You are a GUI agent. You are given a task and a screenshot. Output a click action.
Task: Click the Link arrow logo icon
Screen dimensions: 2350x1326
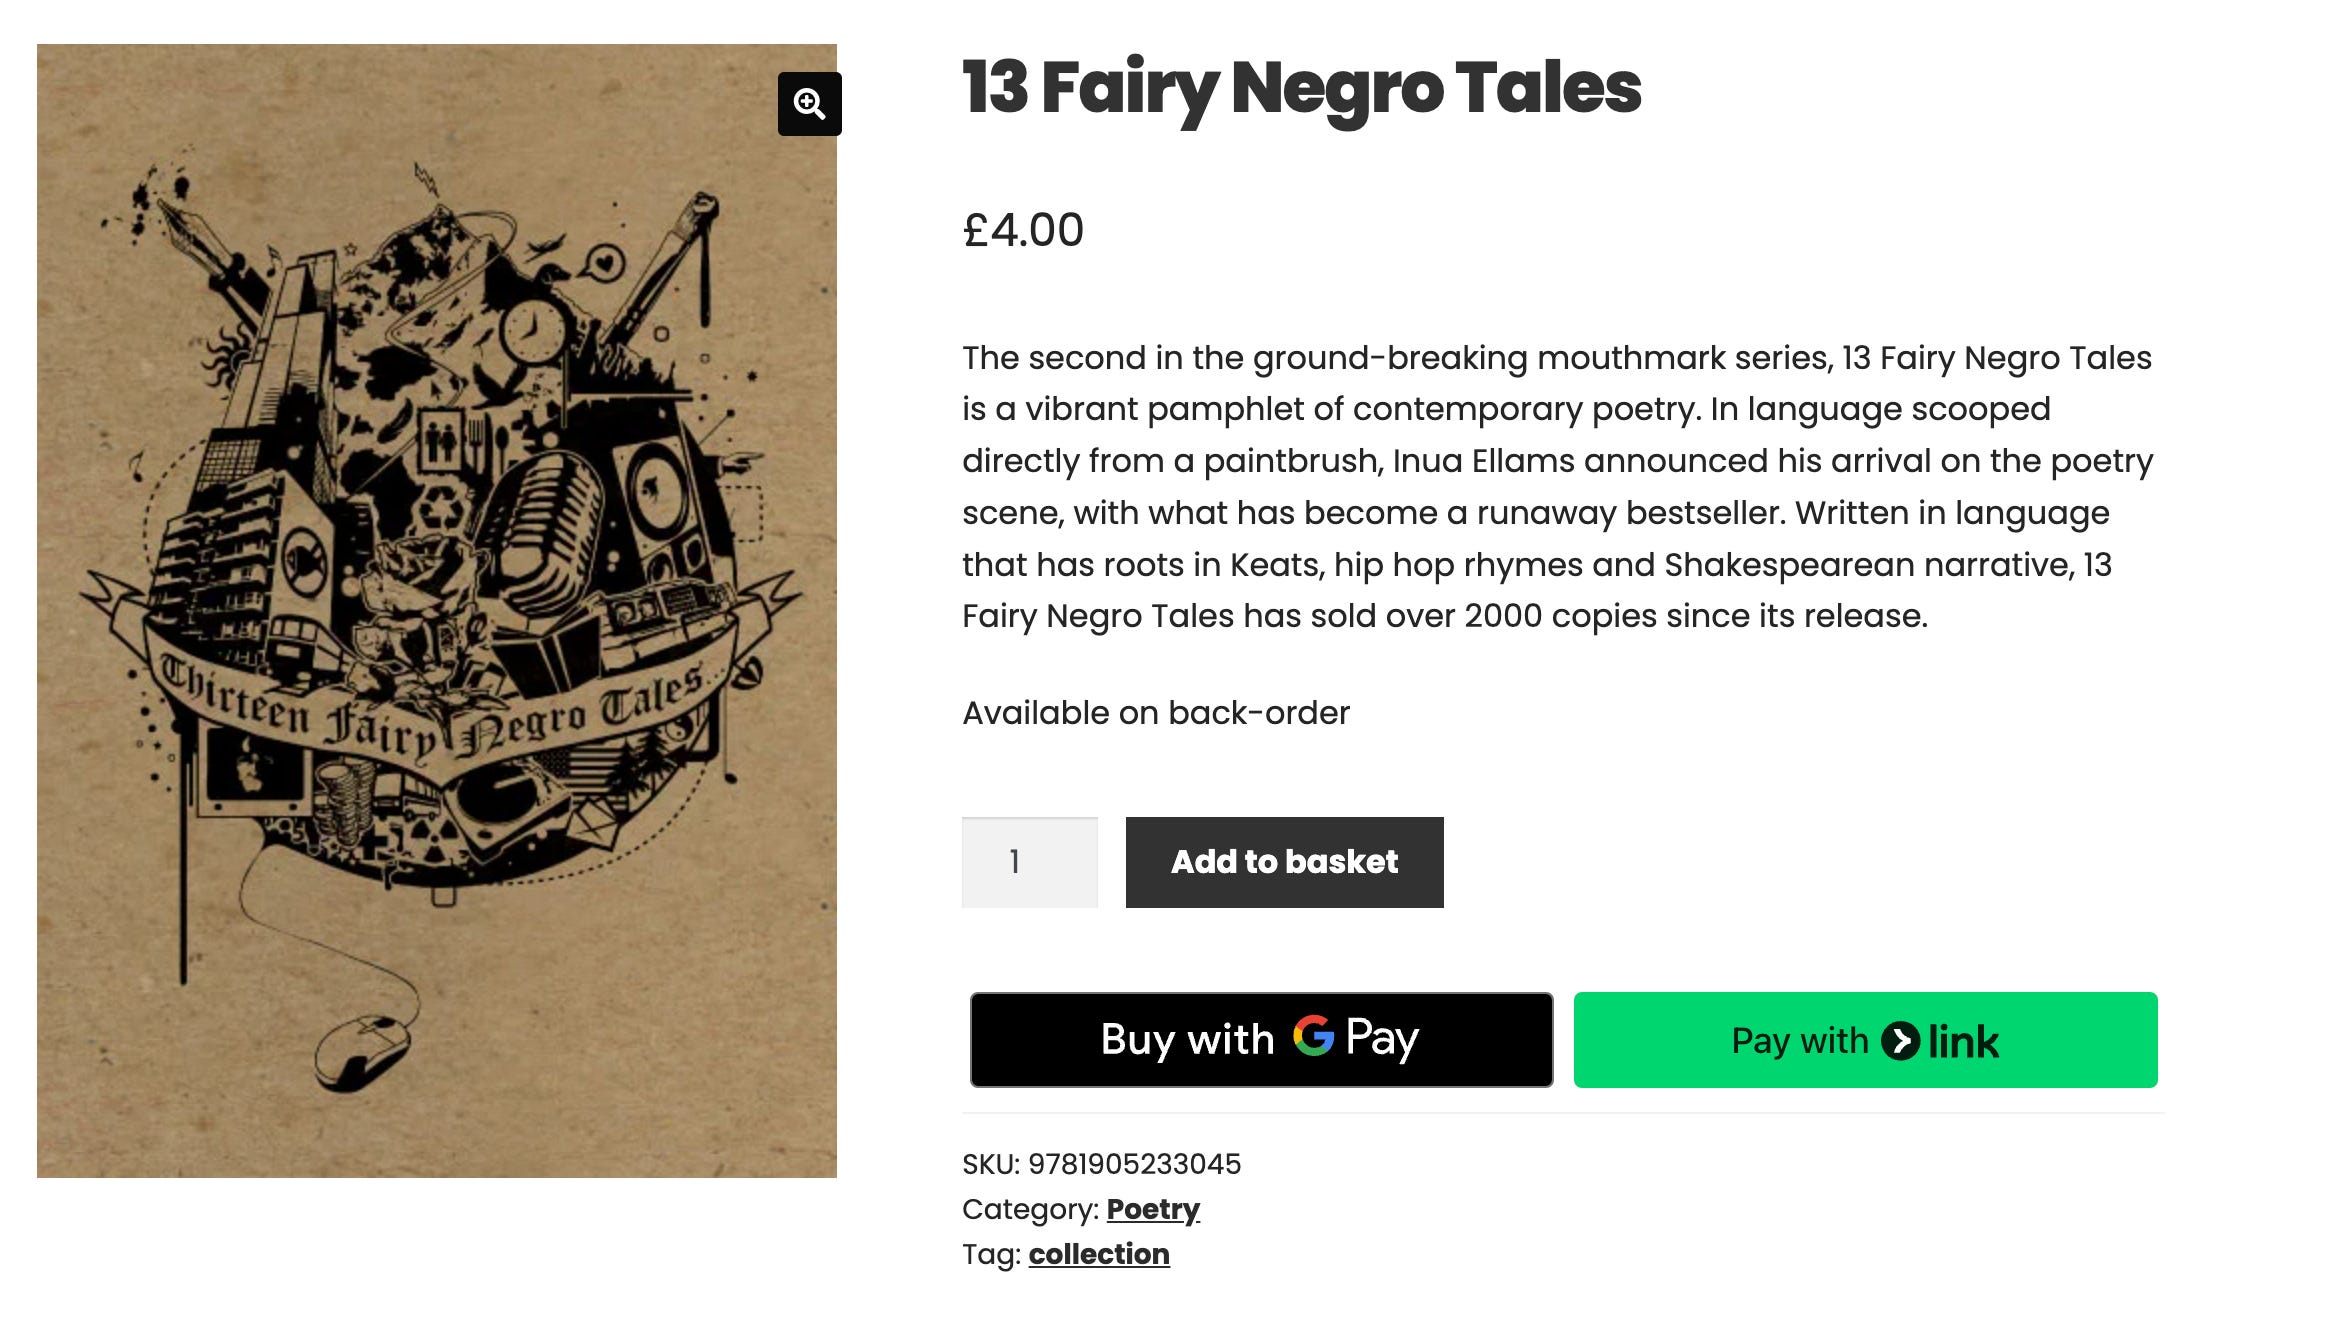1900,1041
